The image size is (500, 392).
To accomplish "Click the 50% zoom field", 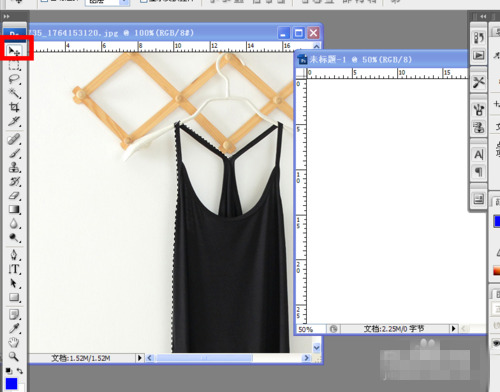I will (x=310, y=329).
